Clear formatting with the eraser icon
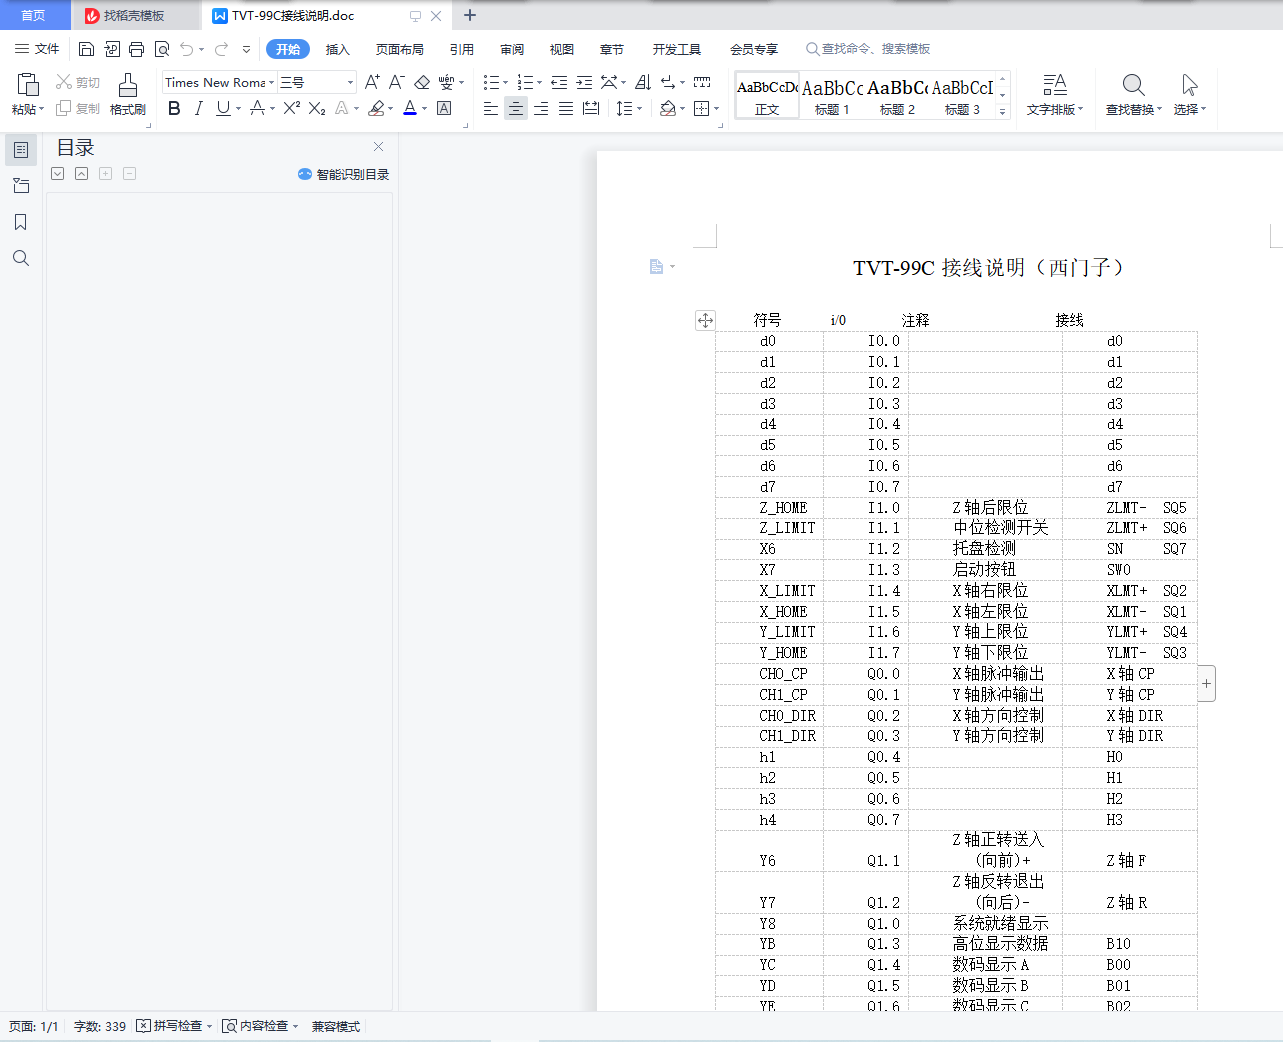1283x1042 pixels. pyautogui.click(x=422, y=82)
